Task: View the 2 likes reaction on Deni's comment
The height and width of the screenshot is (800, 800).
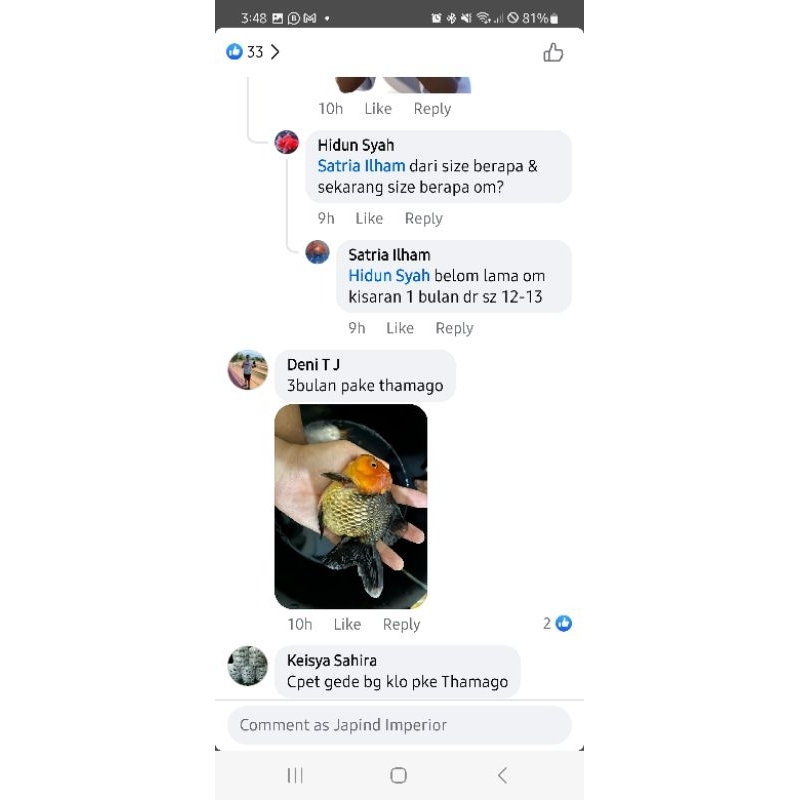Action: click(557, 623)
